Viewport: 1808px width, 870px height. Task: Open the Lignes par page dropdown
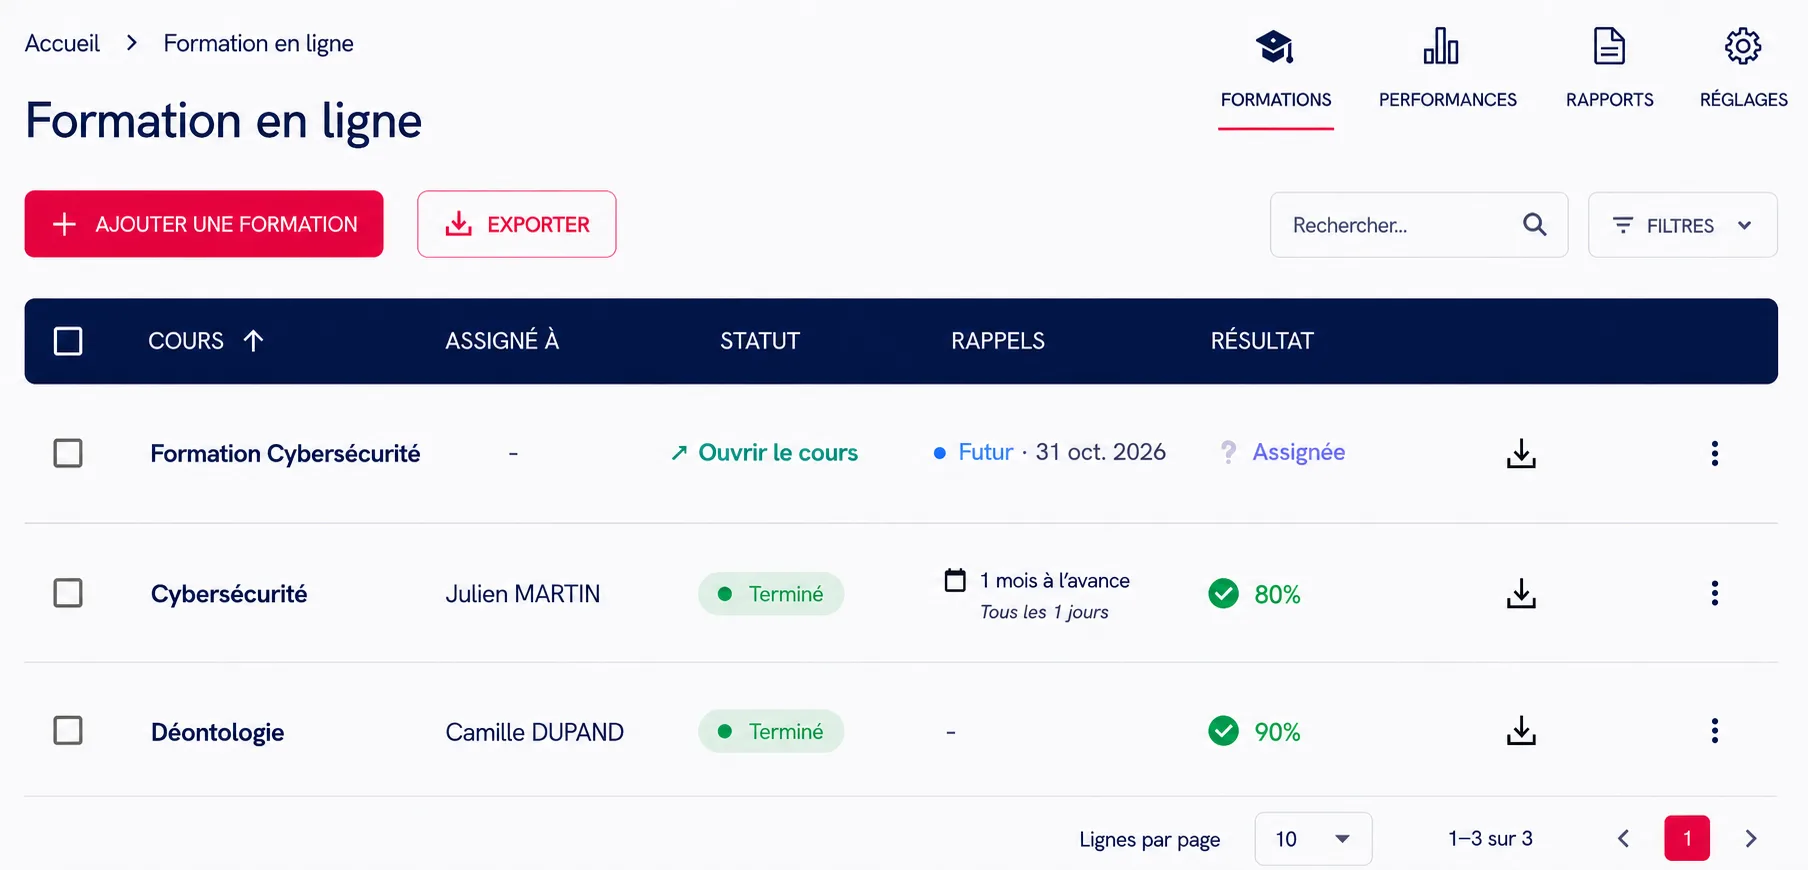click(1313, 839)
